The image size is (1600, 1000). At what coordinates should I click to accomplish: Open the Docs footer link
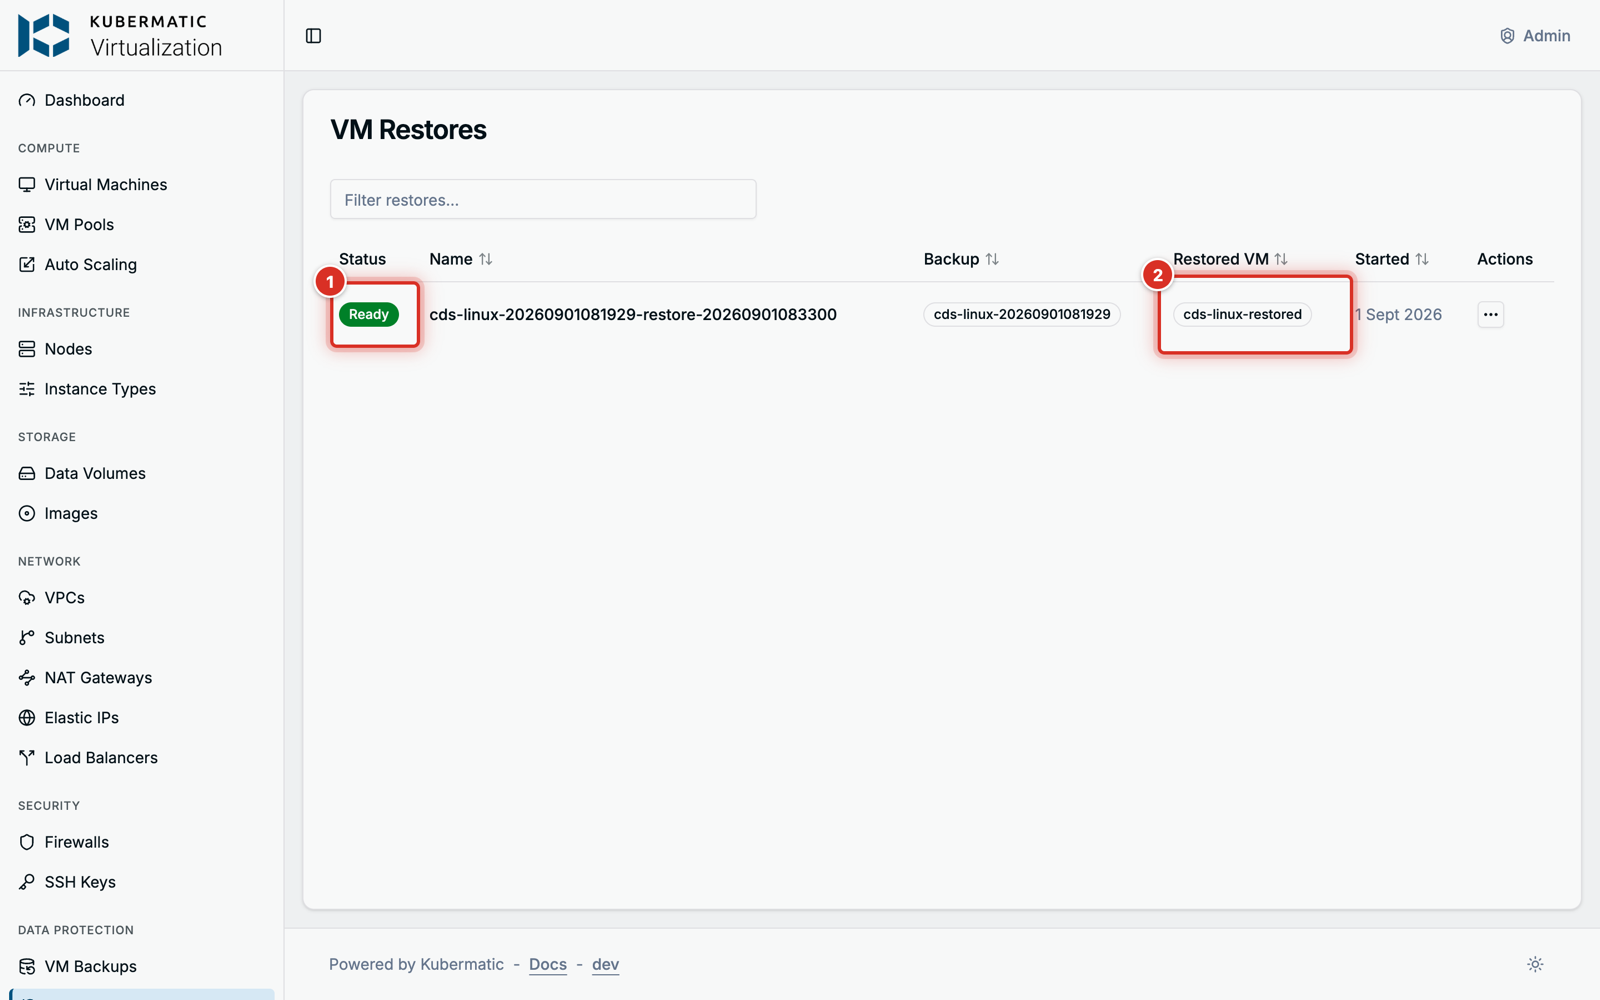coord(548,964)
